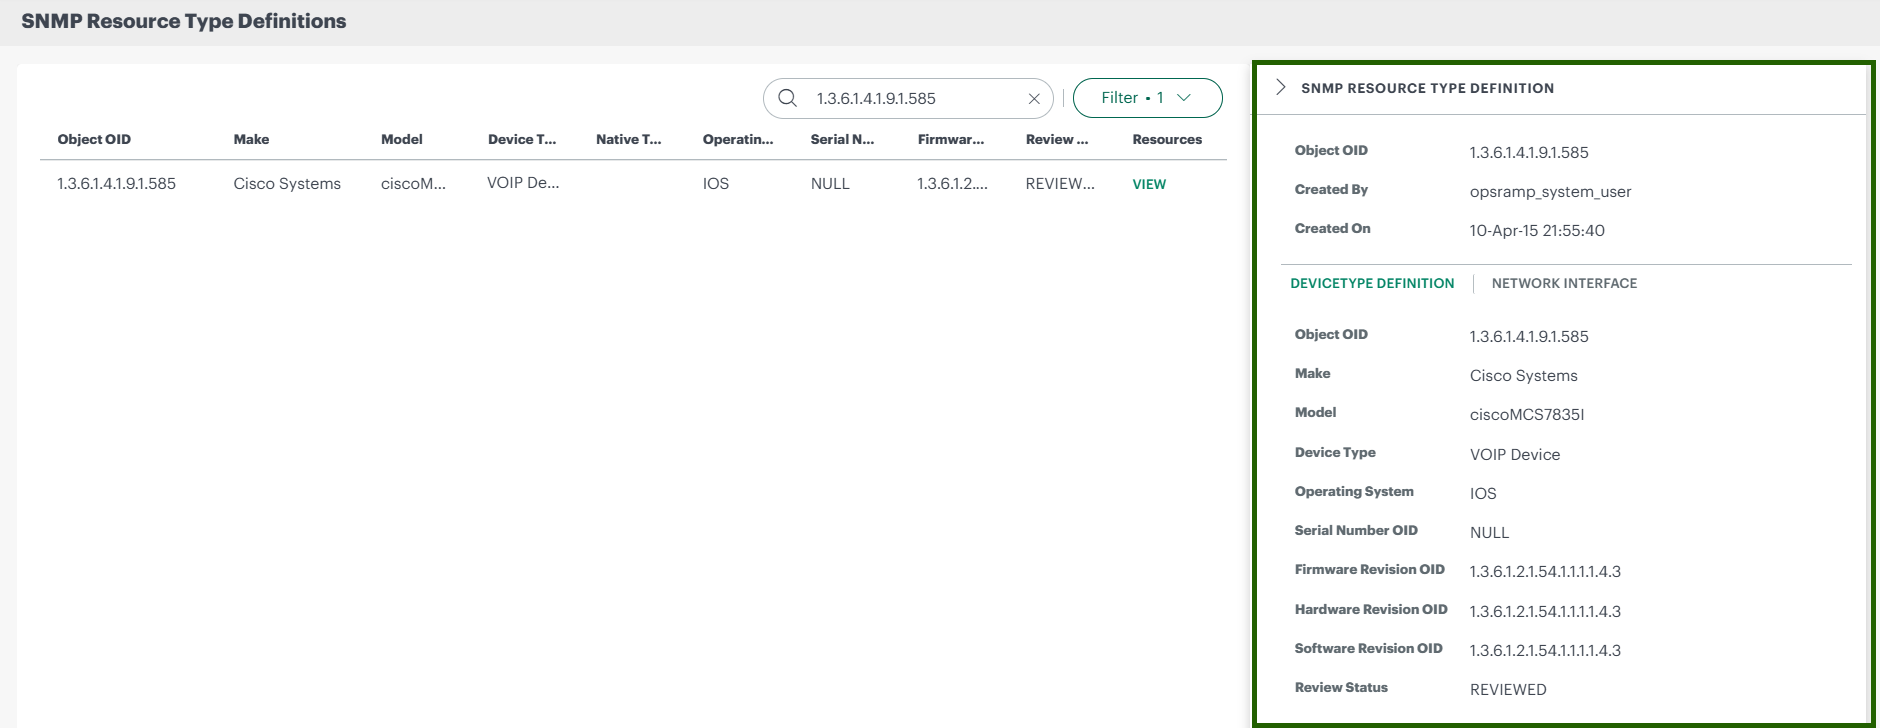Sort by Make column header

[x=251, y=140]
